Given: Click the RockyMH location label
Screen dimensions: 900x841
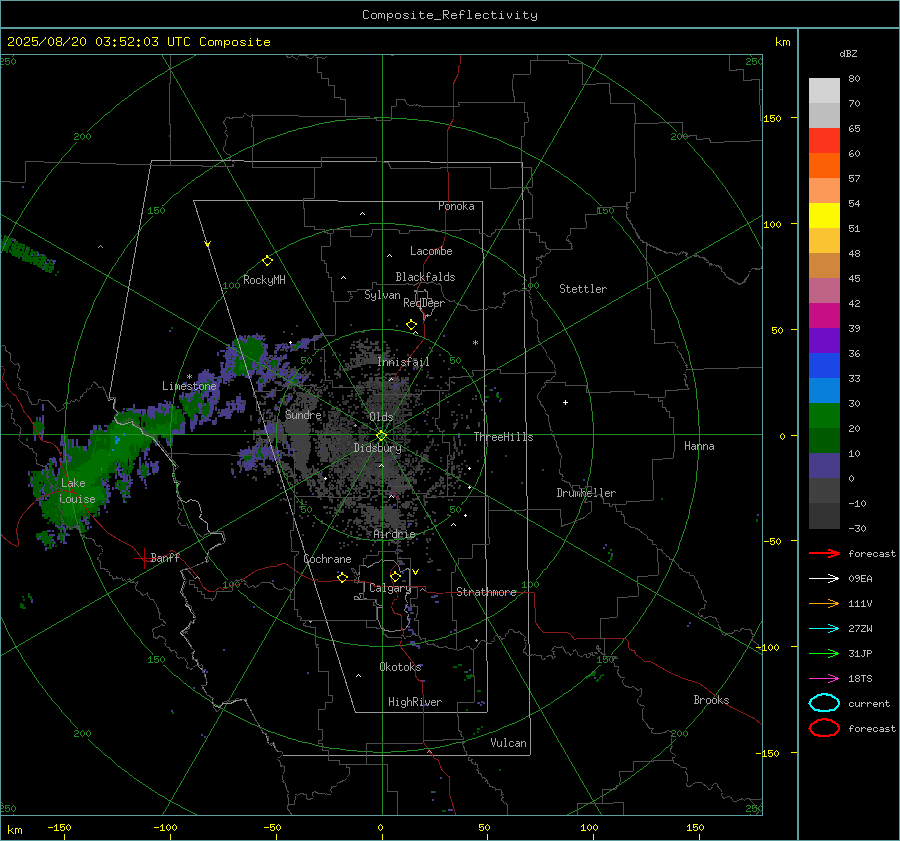Looking at the screenshot, I should click(264, 280).
